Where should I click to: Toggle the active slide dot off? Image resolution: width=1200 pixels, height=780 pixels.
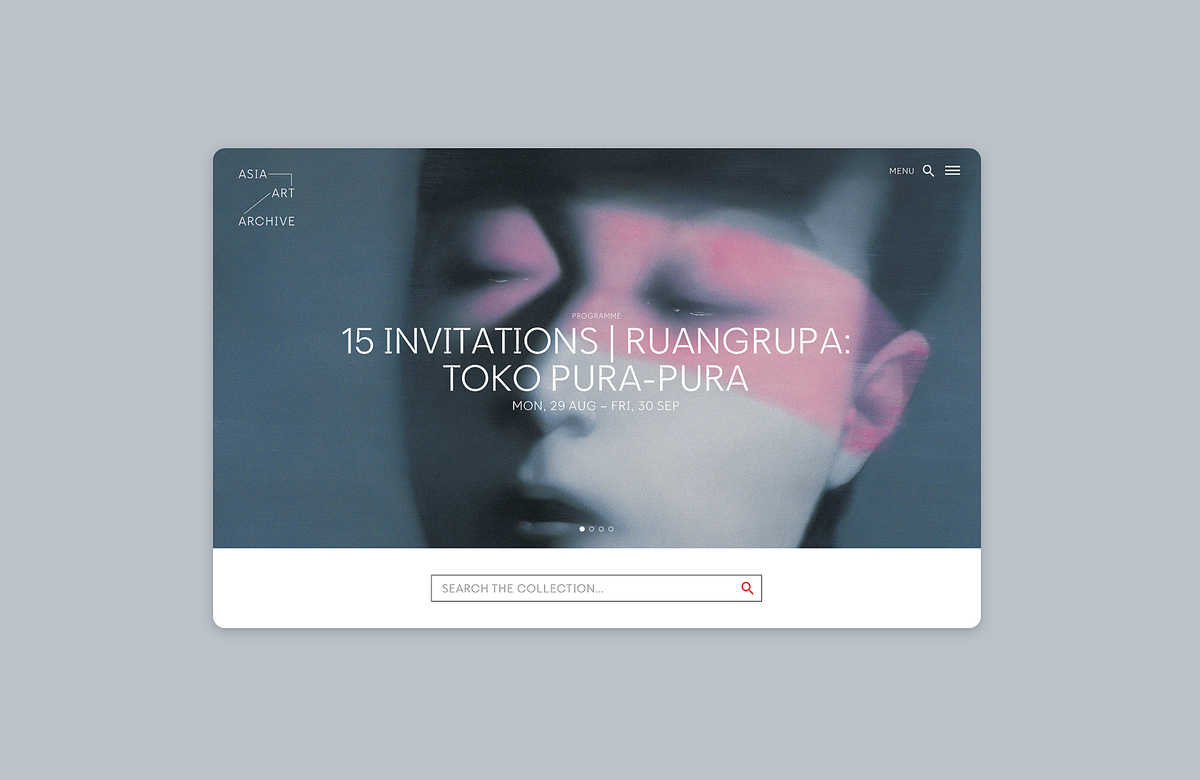click(581, 528)
